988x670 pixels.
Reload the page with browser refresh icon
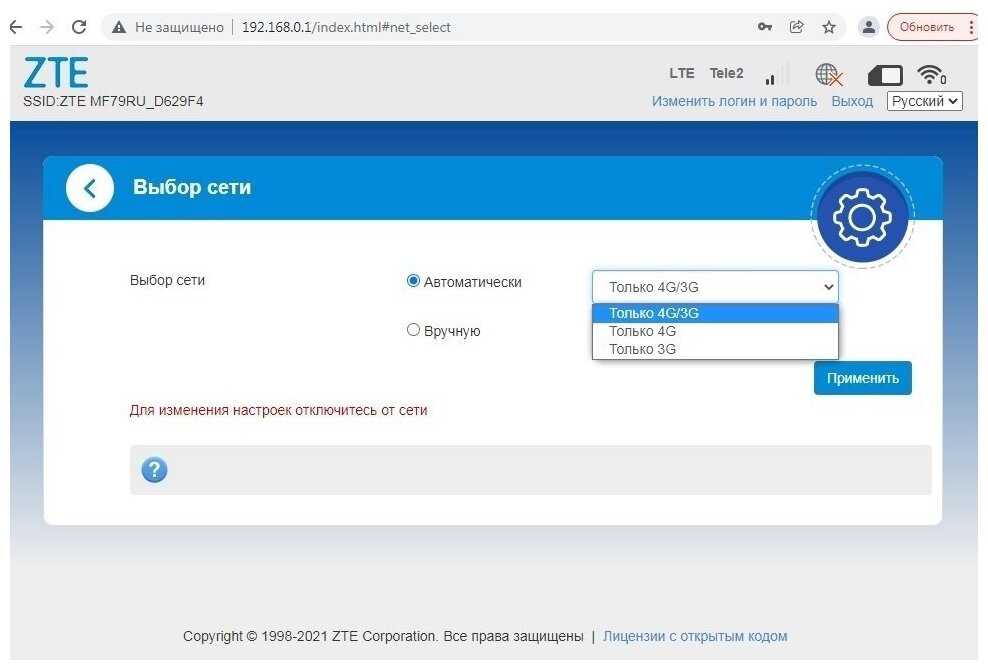(x=80, y=27)
